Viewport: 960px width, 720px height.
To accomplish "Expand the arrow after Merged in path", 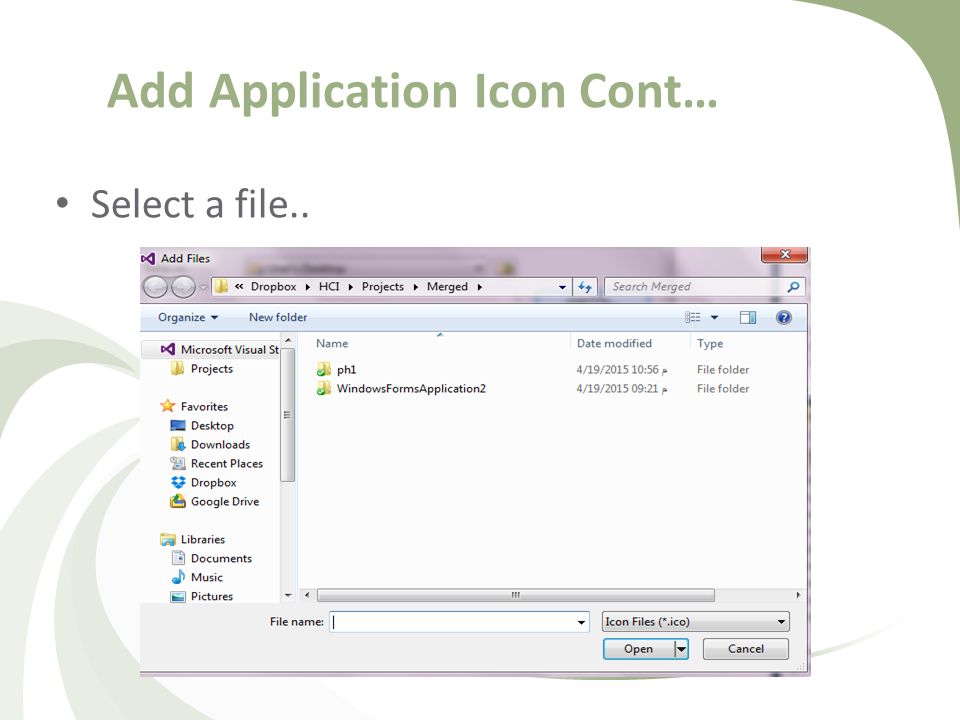I will coord(479,287).
